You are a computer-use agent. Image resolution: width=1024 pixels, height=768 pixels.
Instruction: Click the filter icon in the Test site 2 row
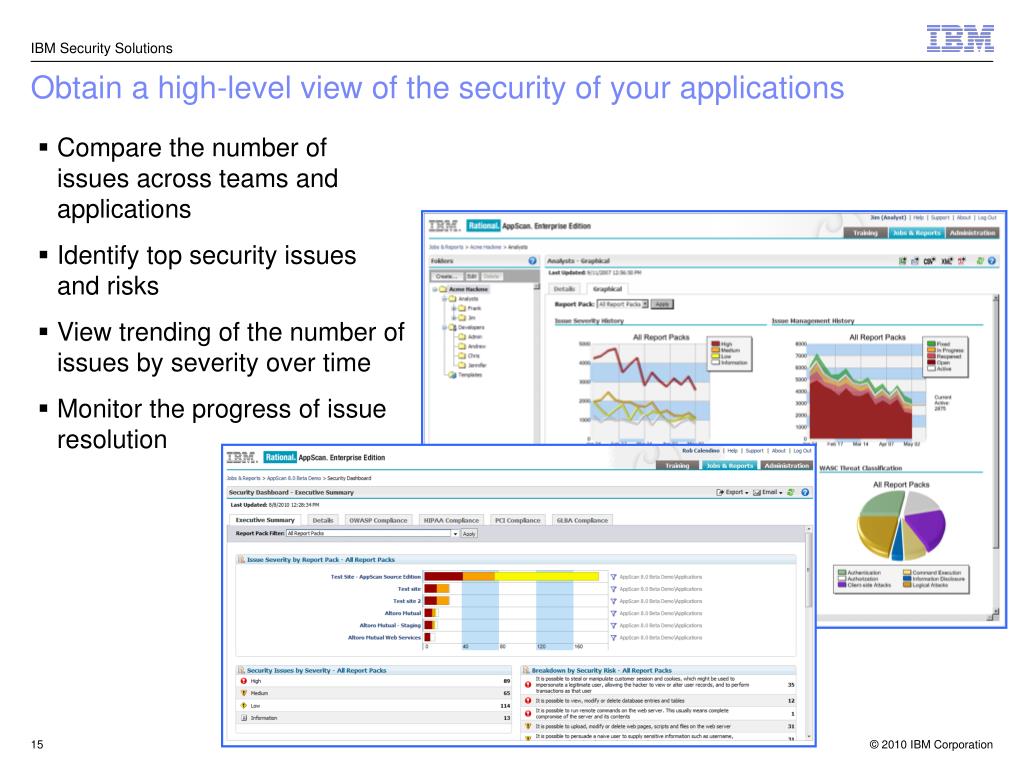[613, 601]
